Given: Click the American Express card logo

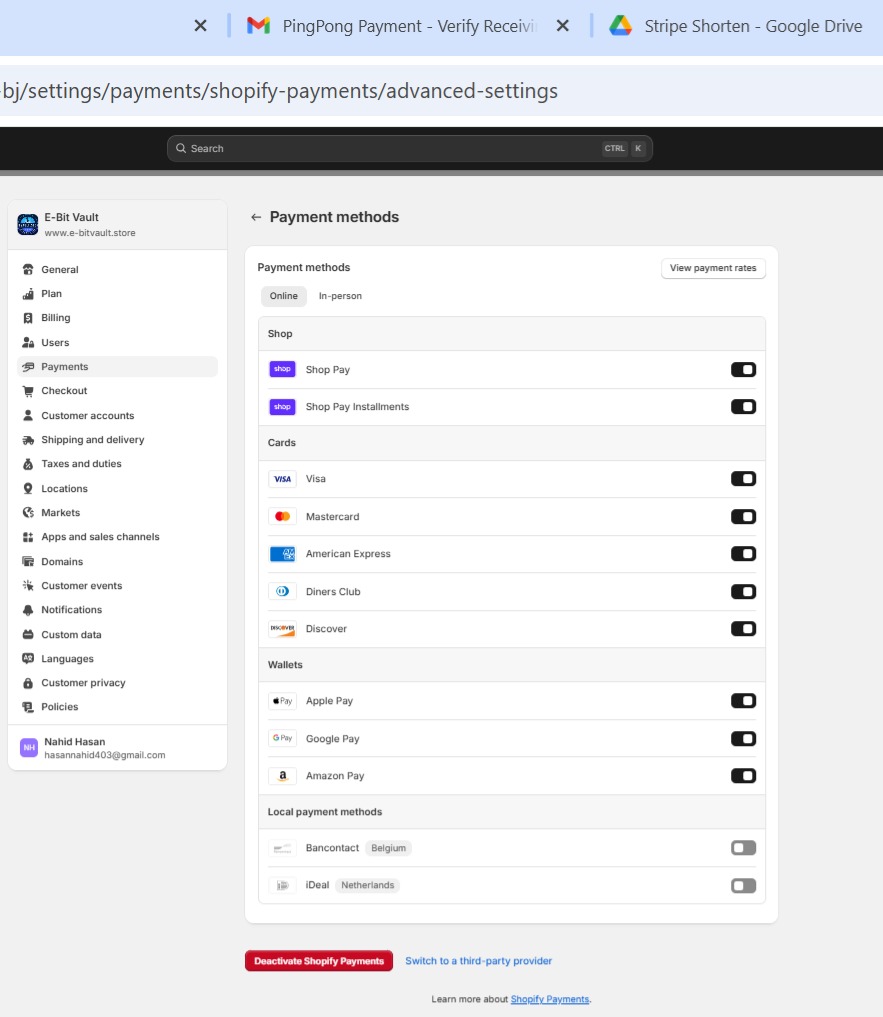Looking at the screenshot, I should click(282, 554).
